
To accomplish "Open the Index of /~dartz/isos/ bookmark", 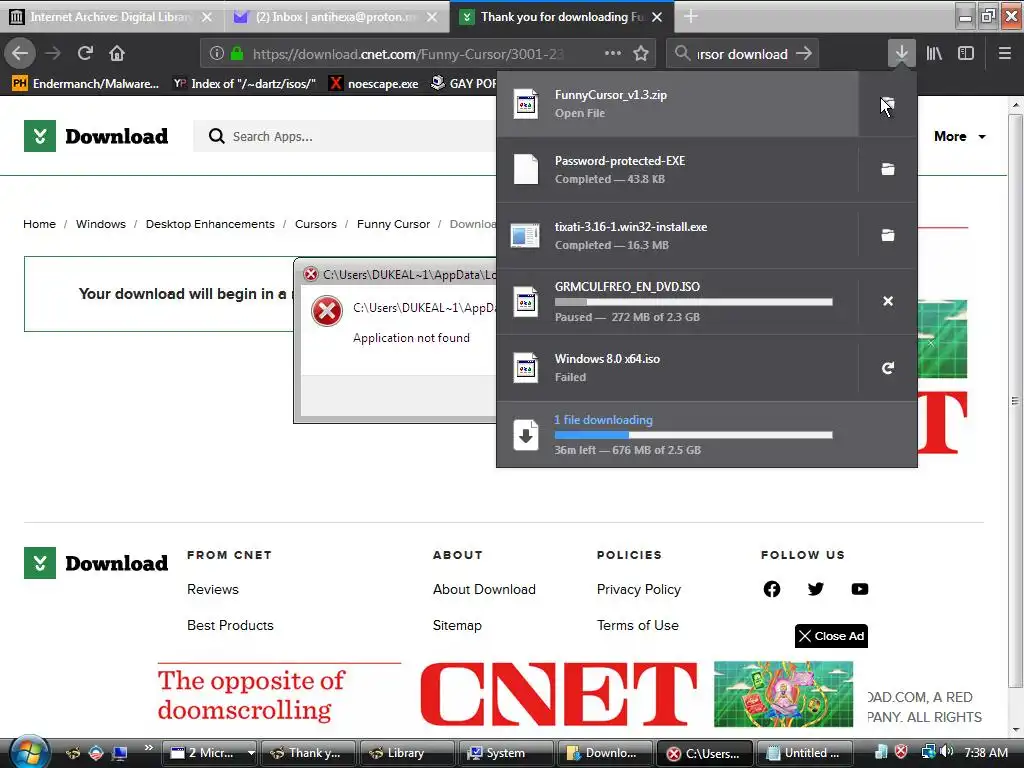I will click(244, 84).
